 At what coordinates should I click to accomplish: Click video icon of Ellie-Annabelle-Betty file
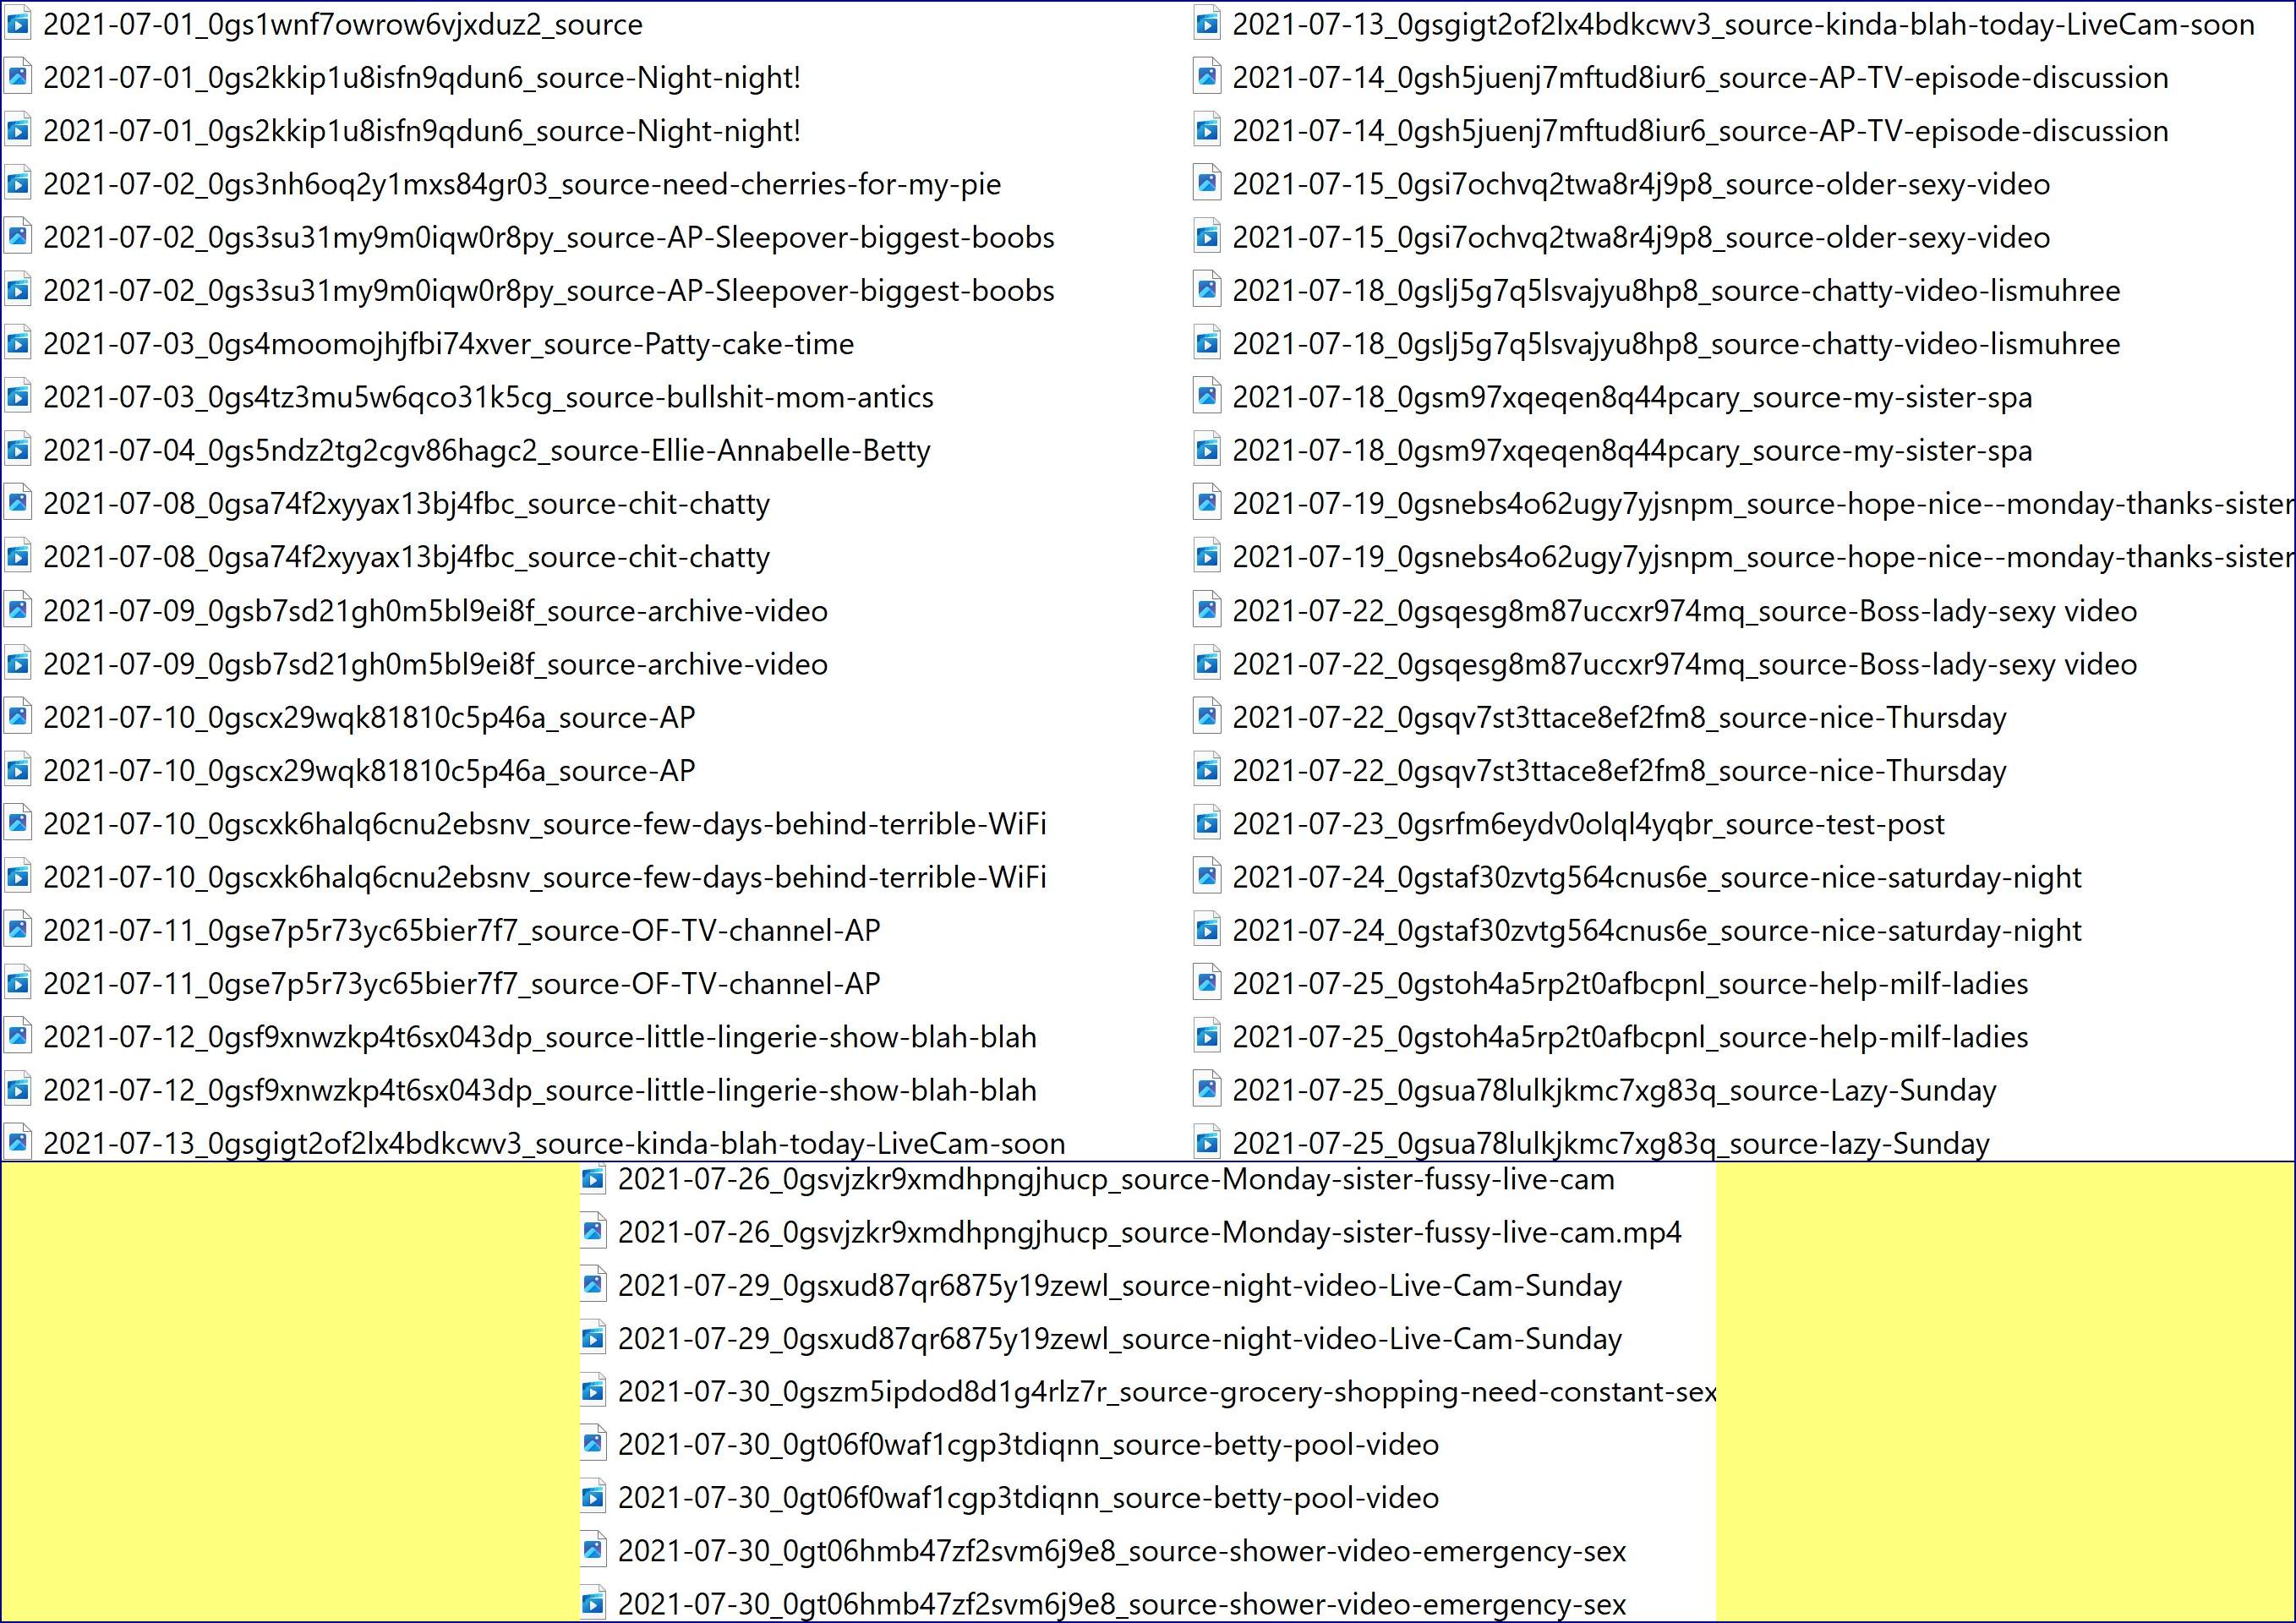click(x=18, y=450)
